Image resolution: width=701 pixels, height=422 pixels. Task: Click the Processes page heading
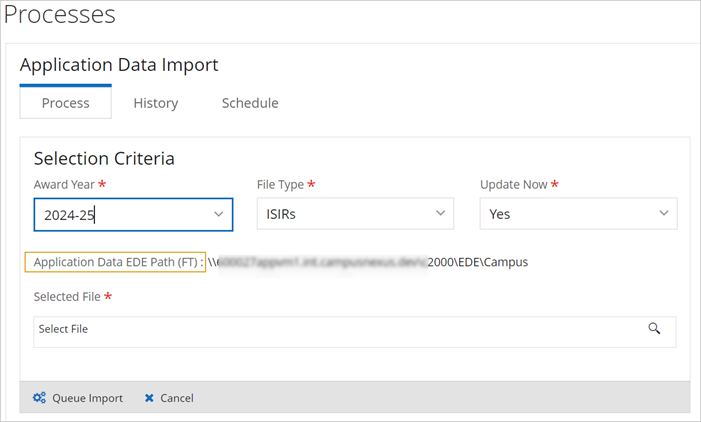click(59, 13)
